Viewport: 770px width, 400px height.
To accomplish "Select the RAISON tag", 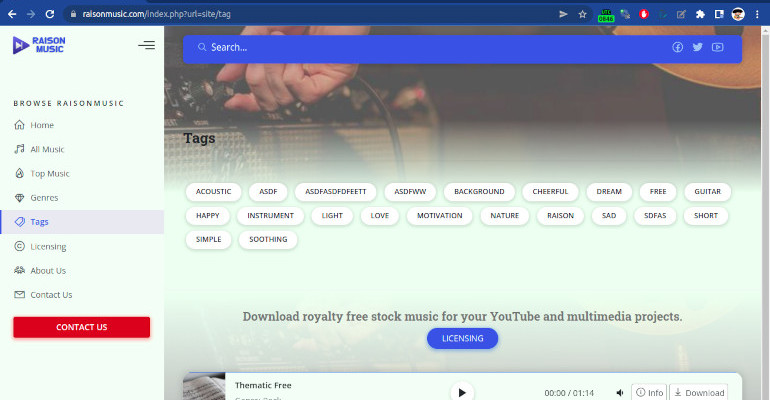I will pyautogui.click(x=560, y=215).
